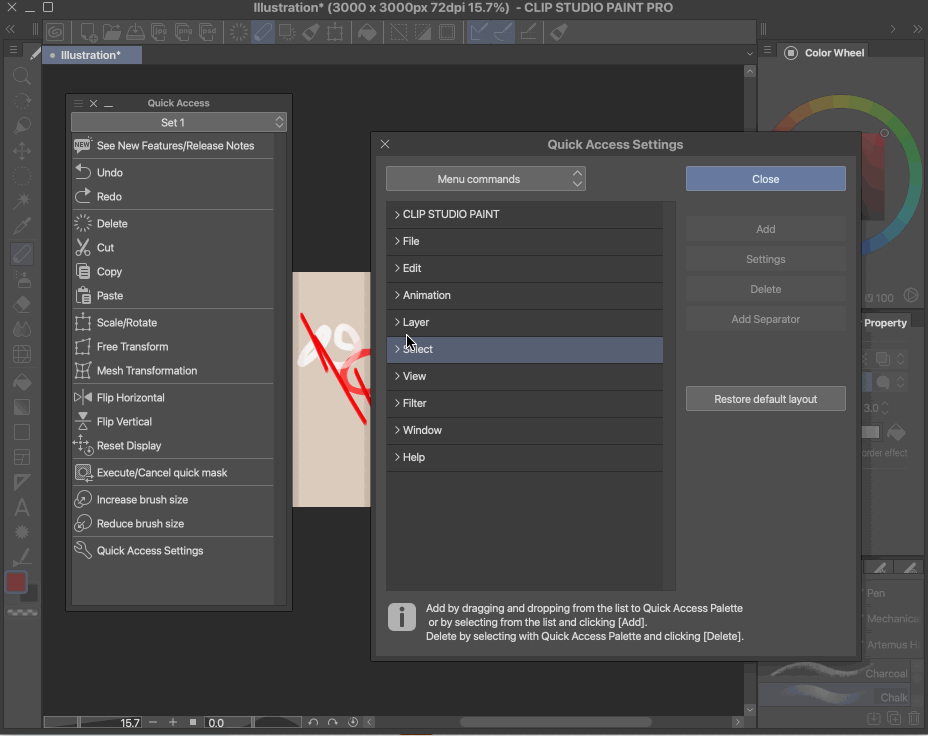Select the transparent color swatch

(x=22, y=613)
